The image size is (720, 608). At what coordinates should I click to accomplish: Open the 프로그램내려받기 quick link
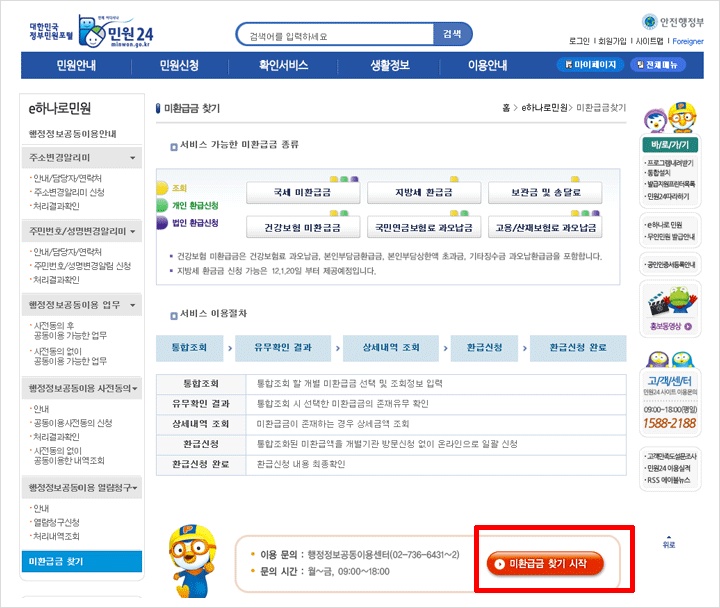(669, 163)
